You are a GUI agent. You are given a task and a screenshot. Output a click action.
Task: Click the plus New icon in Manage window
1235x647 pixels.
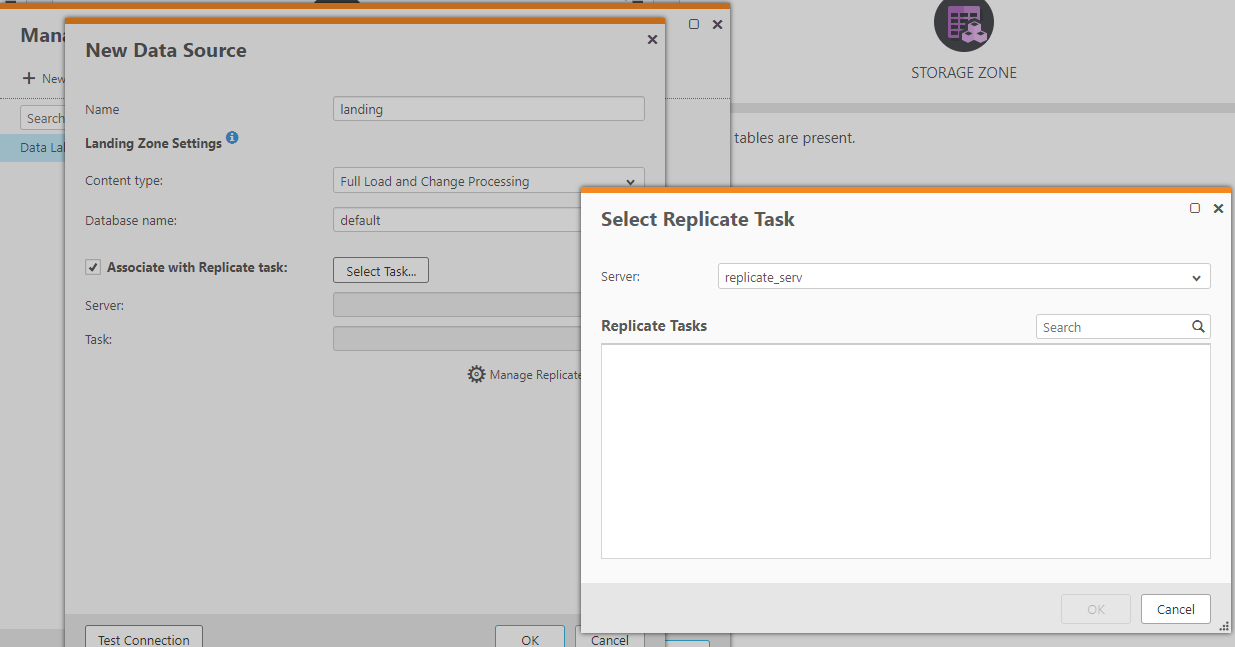tap(29, 78)
